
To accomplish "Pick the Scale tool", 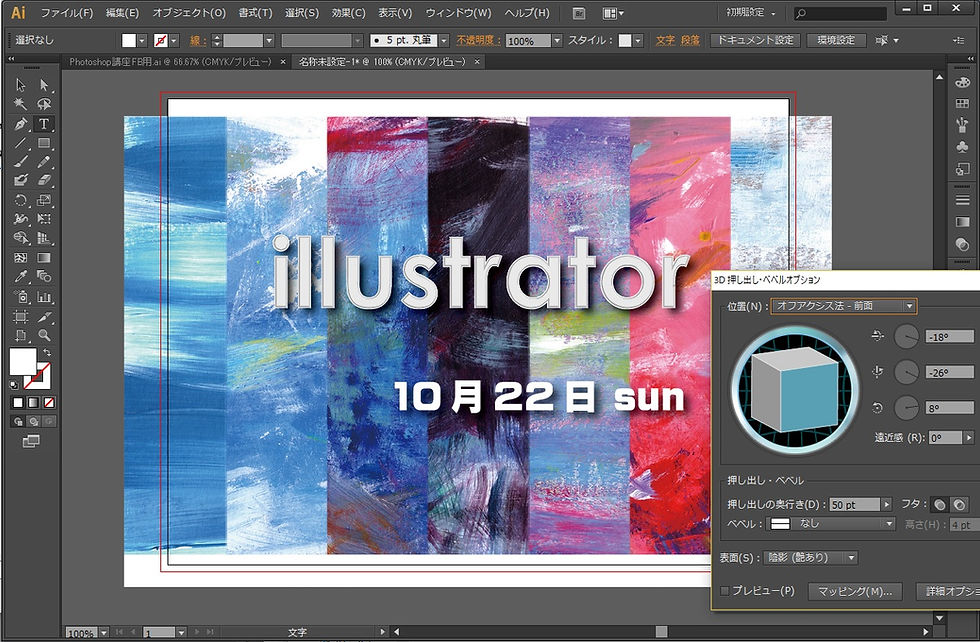I will [44, 200].
